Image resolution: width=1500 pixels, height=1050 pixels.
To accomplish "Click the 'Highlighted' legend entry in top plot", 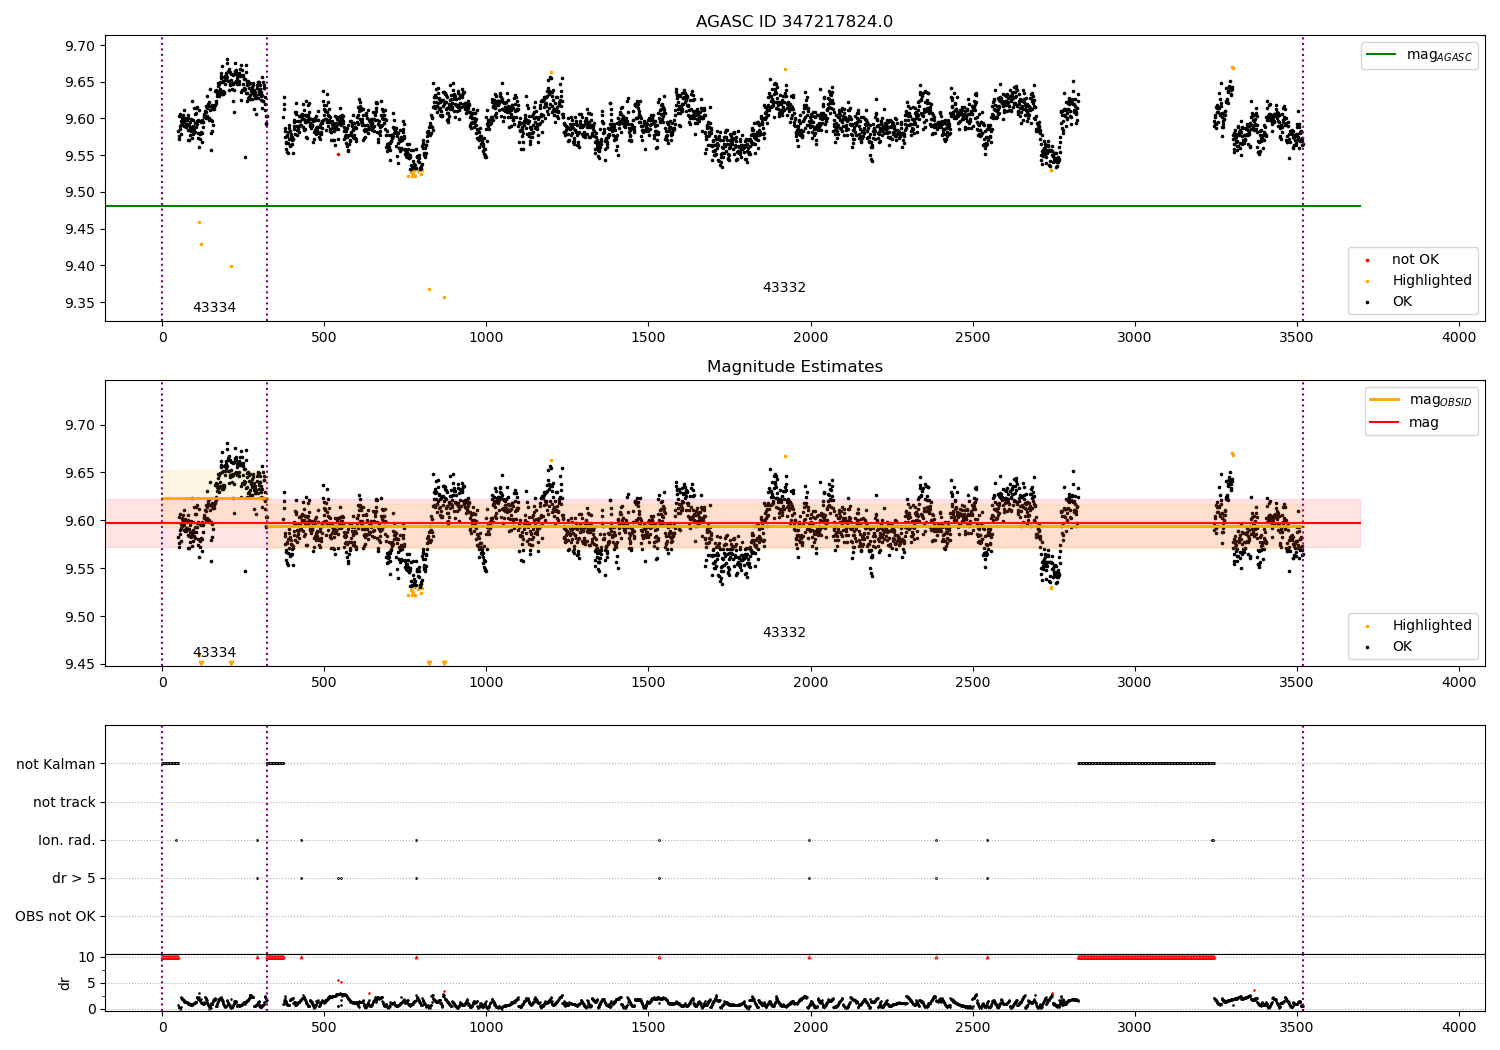I will click(x=1420, y=281).
